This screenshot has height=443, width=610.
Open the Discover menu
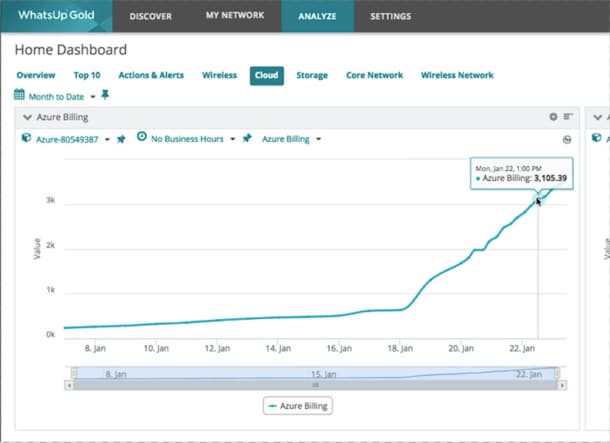[151, 16]
